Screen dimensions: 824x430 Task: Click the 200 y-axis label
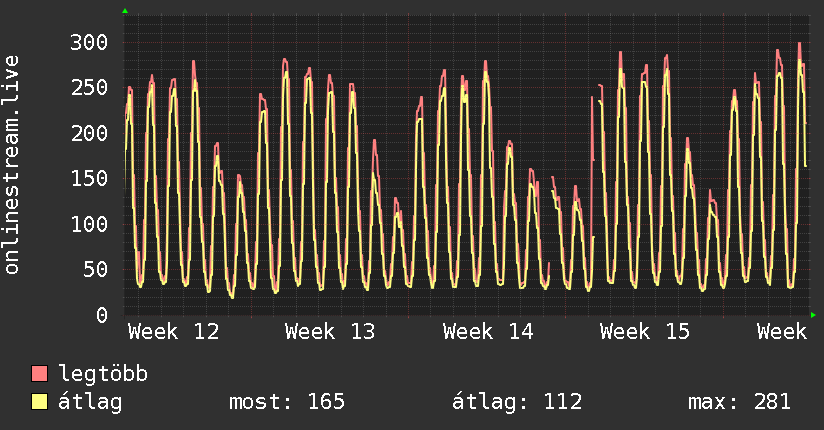(89, 134)
